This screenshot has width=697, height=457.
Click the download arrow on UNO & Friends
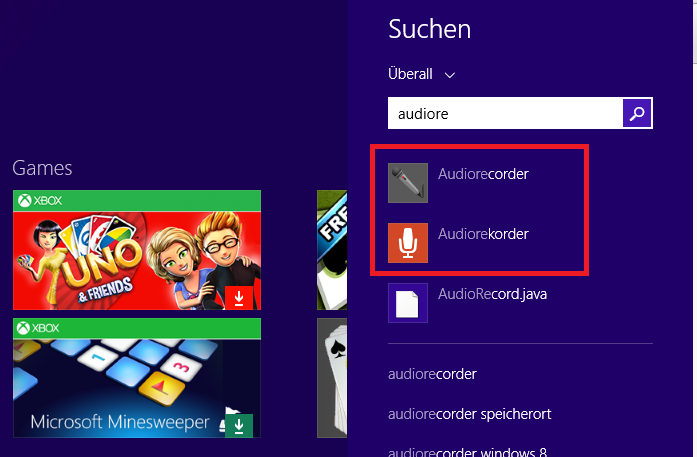239,297
